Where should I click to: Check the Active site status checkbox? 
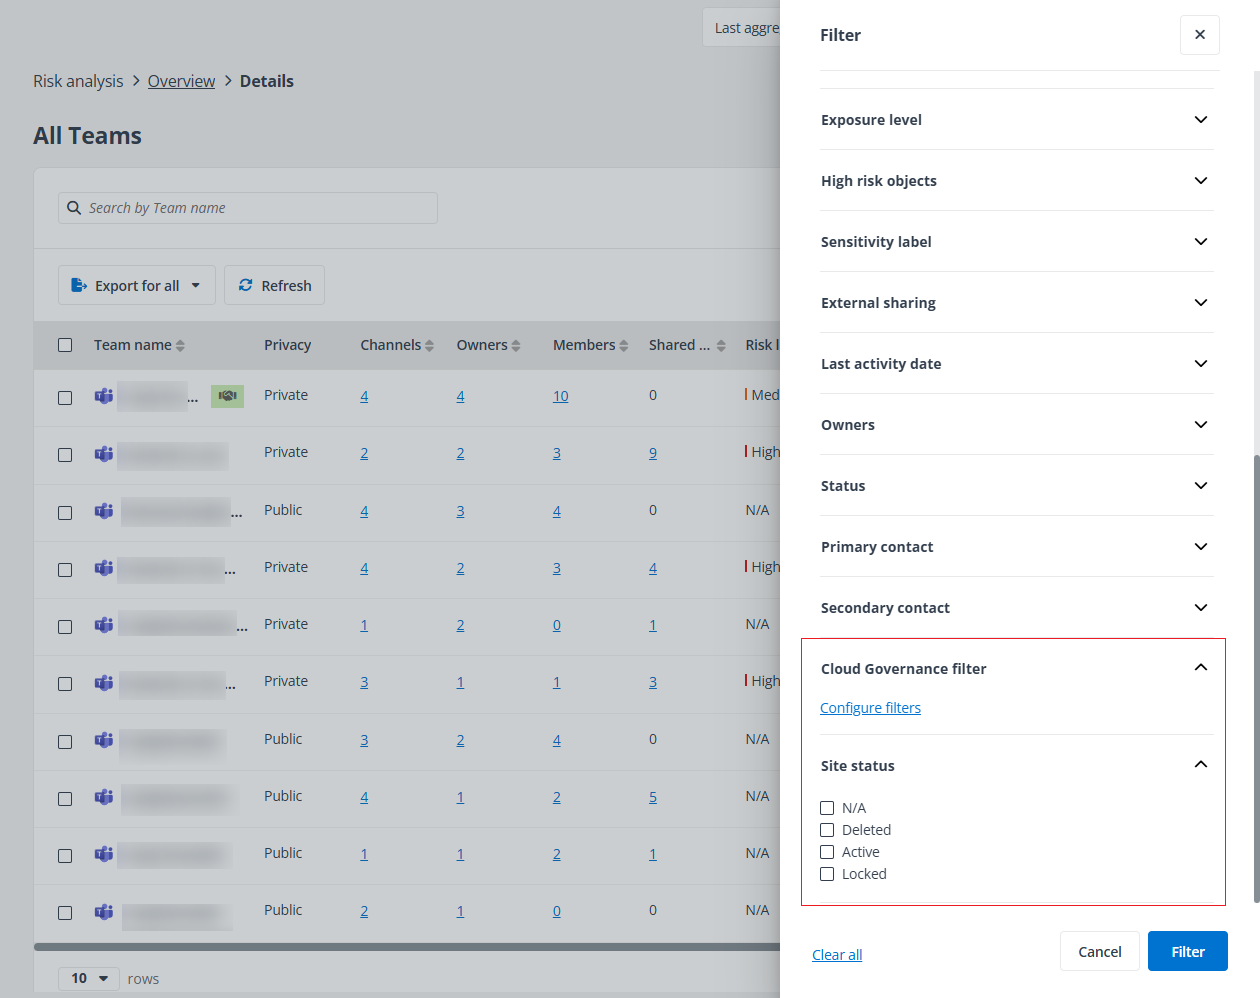(x=827, y=851)
